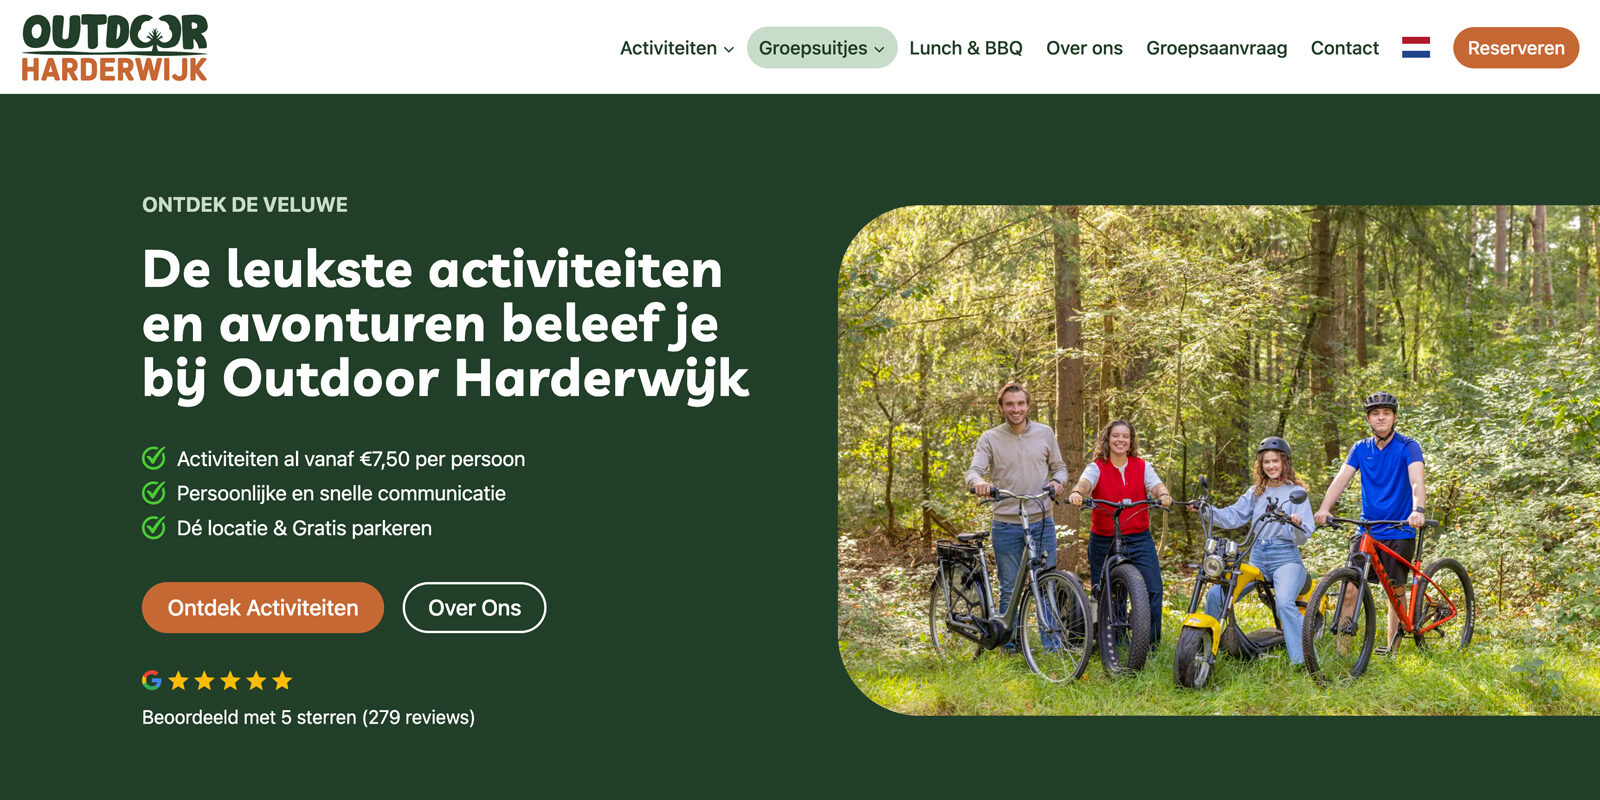The image size is (1600, 800).
Task: Click the checkmark beside Activiteiten al vanaf €7,50
Action: tap(154, 458)
